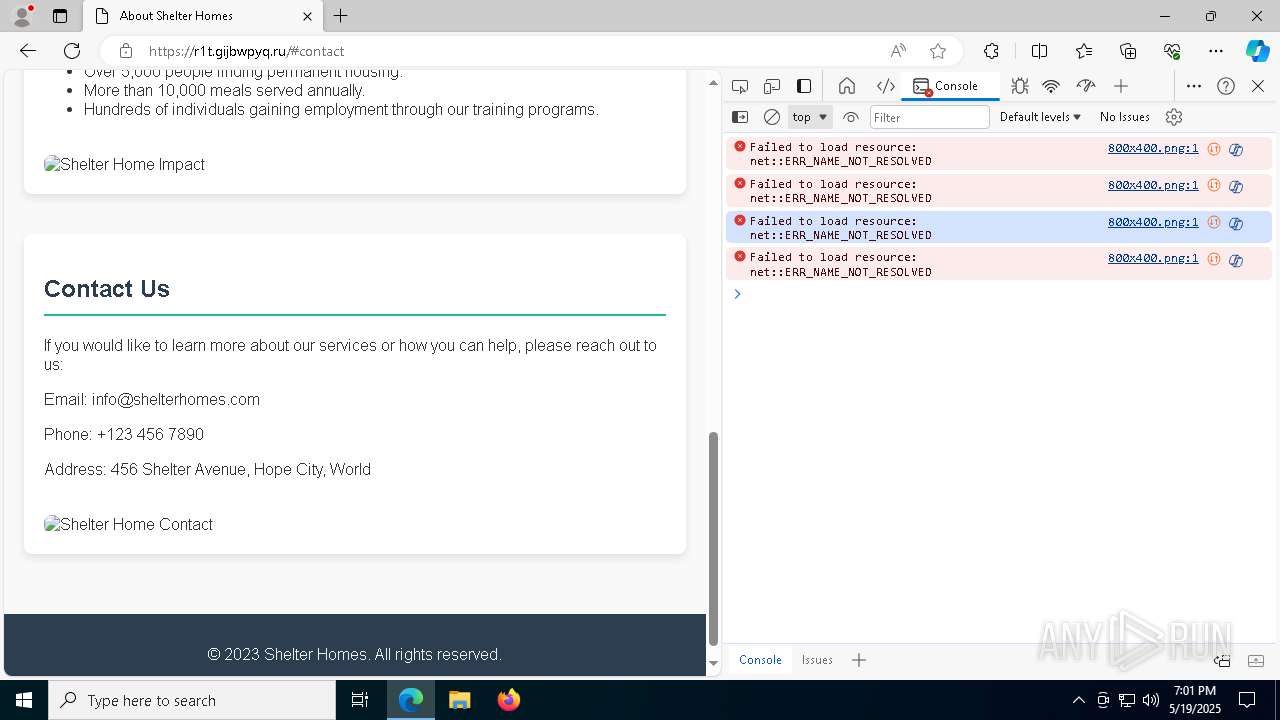This screenshot has height=720, width=1280.
Task: Open highlighted third error's 800x400.png:1 link
Action: [x=1153, y=222]
